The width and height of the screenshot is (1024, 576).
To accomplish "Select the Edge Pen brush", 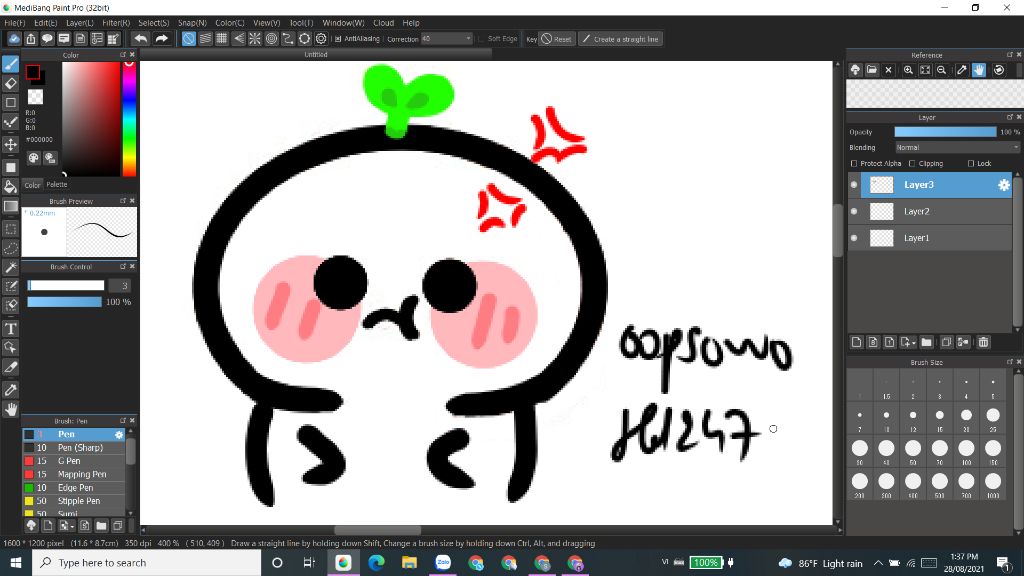I will point(74,488).
